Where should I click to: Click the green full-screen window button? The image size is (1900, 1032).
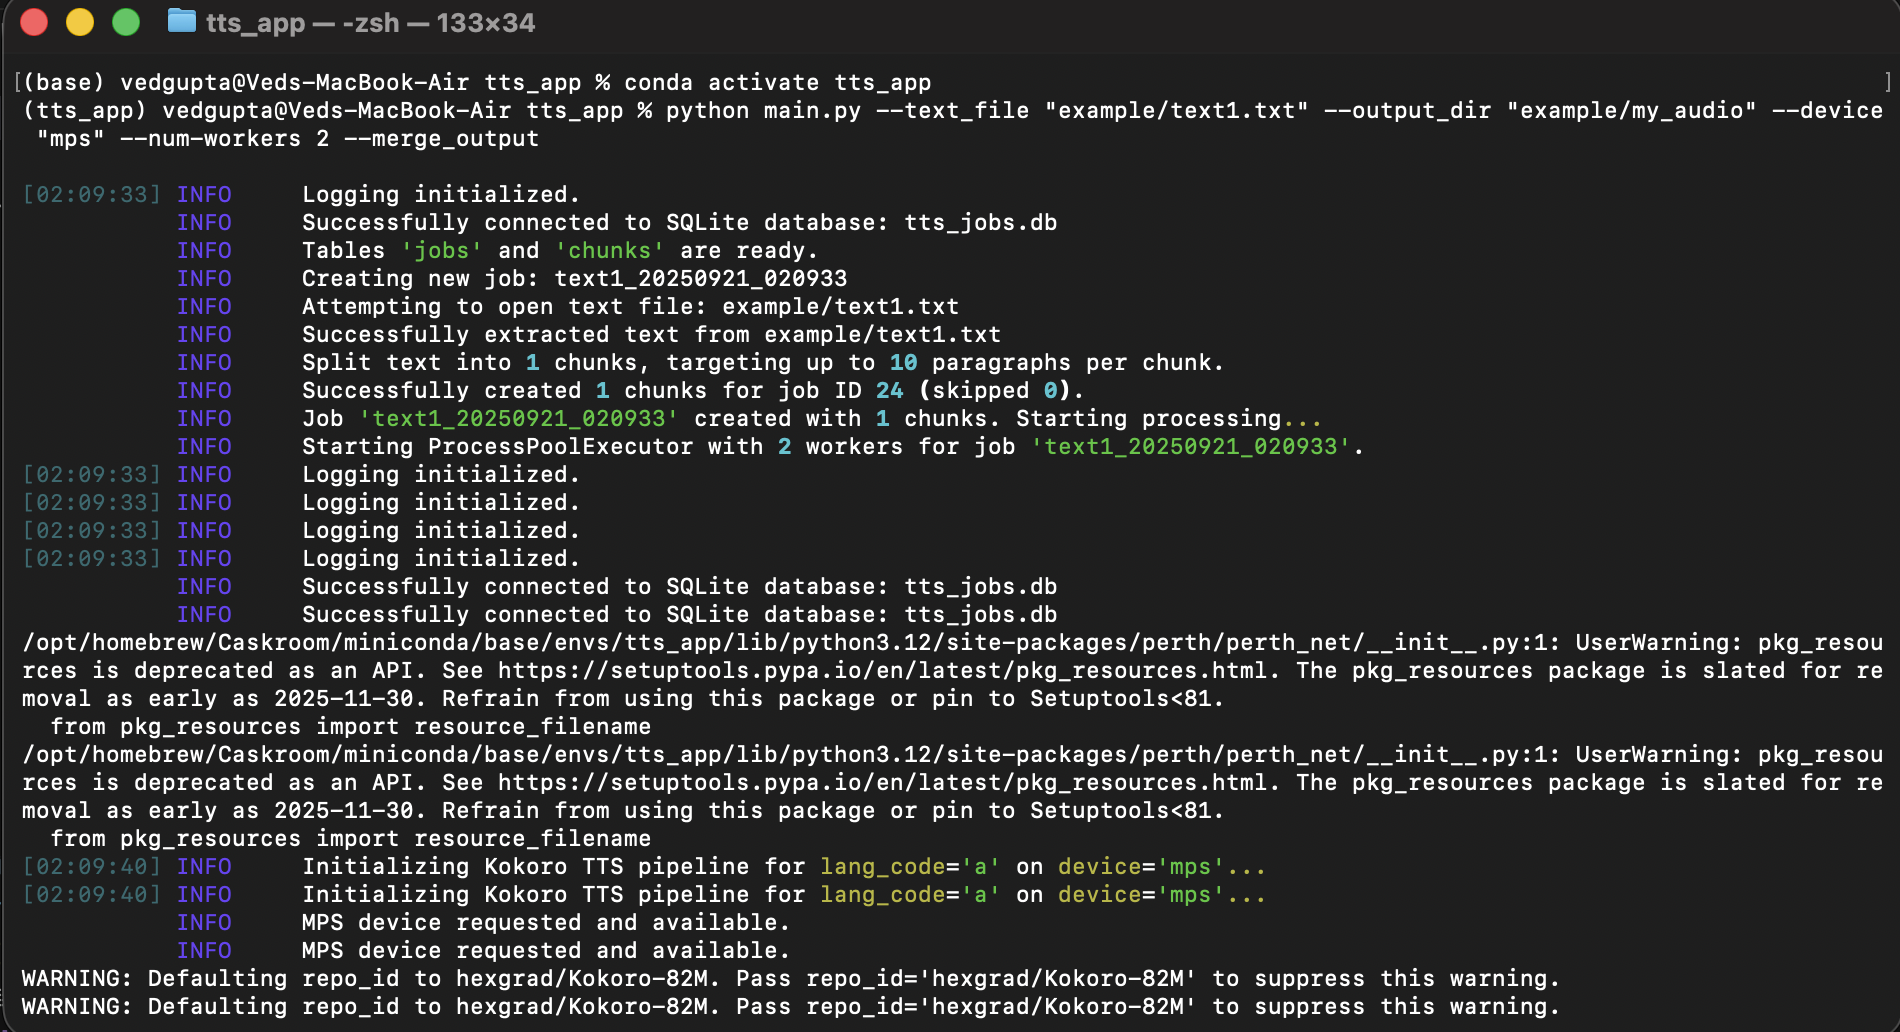tap(126, 22)
